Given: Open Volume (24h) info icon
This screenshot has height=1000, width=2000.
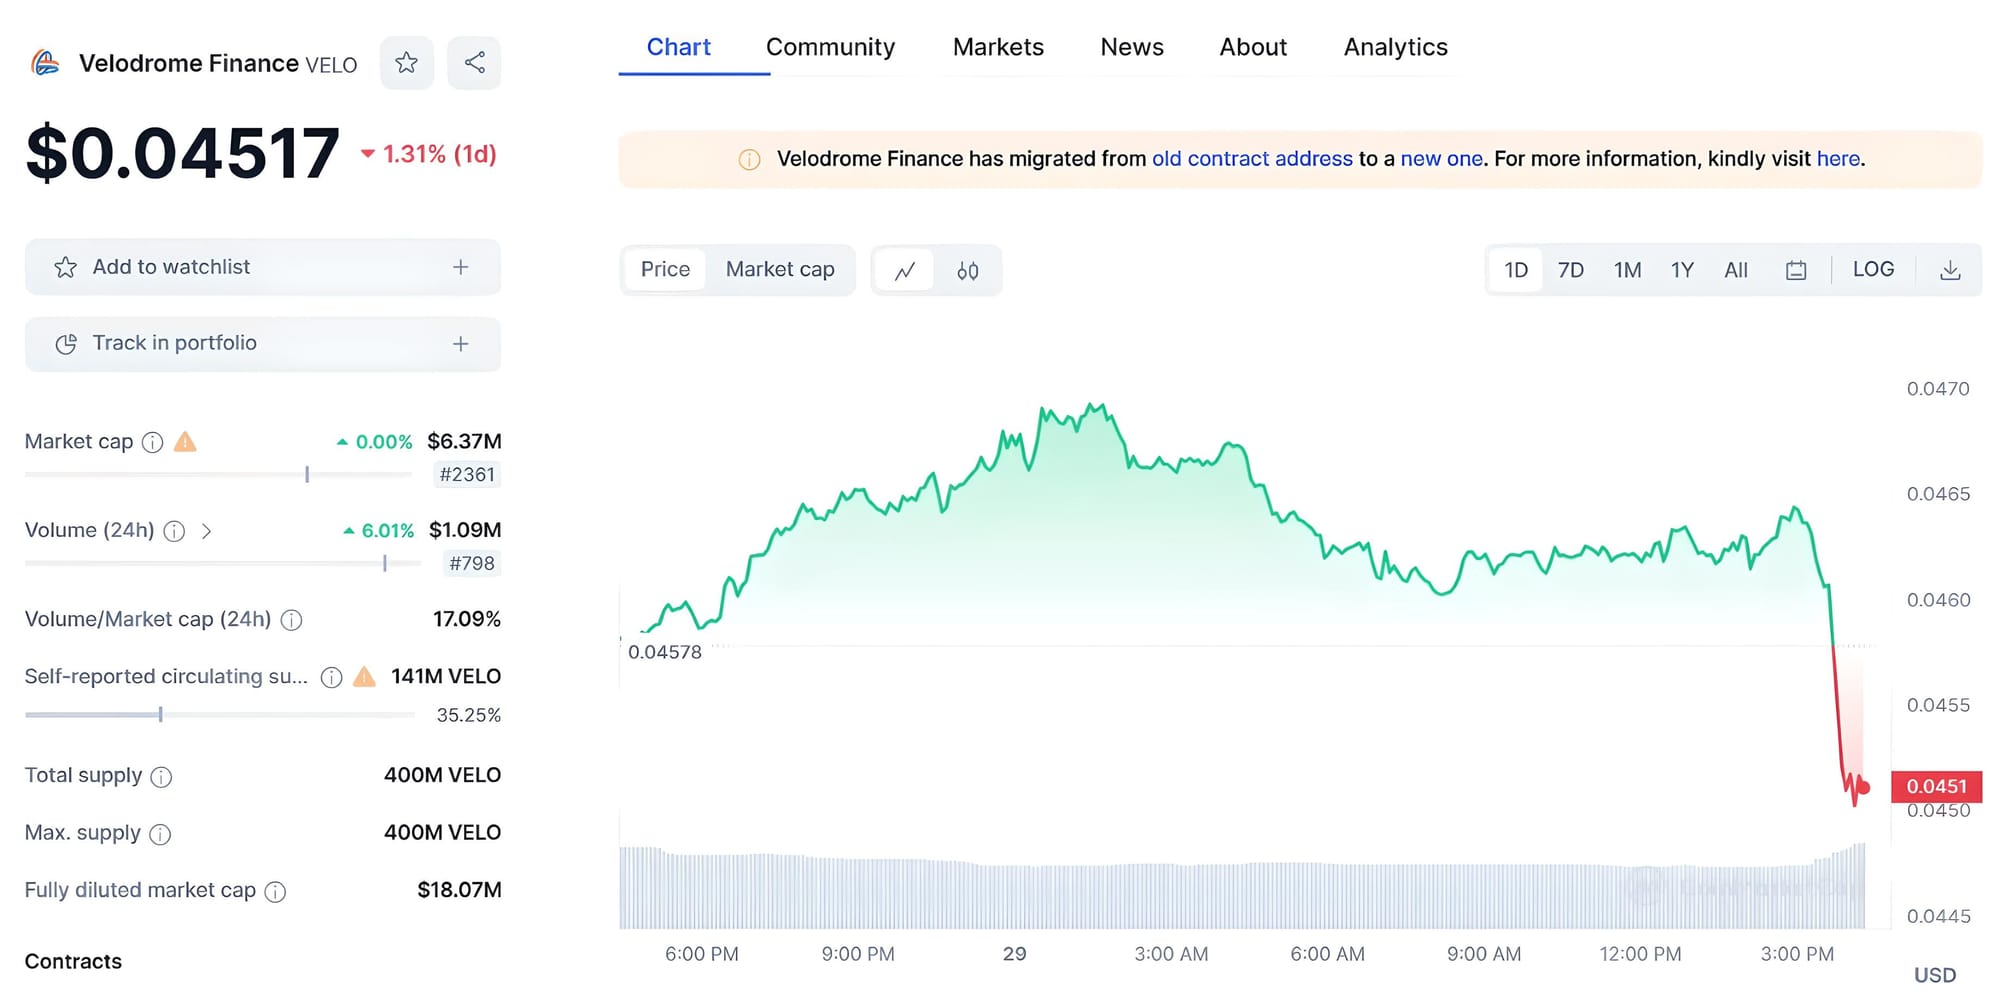Looking at the screenshot, I should pos(174,531).
